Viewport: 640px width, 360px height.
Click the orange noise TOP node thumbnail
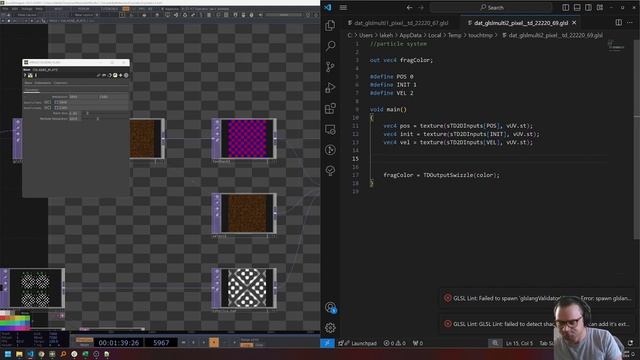(247, 213)
